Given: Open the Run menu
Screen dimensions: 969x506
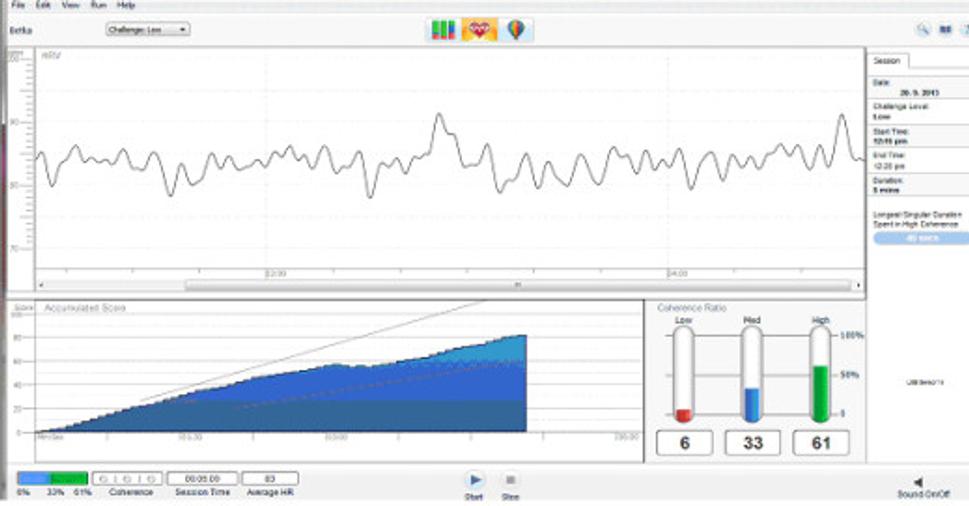Looking at the screenshot, I should [98, 5].
